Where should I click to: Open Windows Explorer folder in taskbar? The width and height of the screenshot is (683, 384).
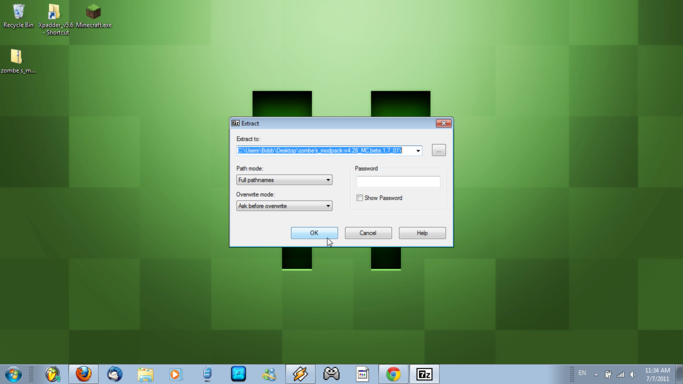(x=145, y=374)
